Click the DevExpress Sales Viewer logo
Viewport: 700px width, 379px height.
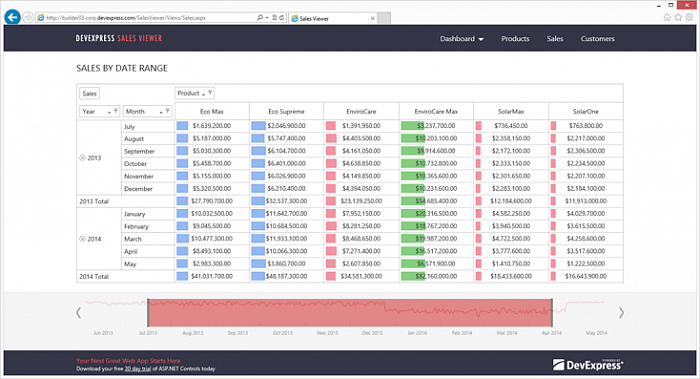tap(119, 38)
